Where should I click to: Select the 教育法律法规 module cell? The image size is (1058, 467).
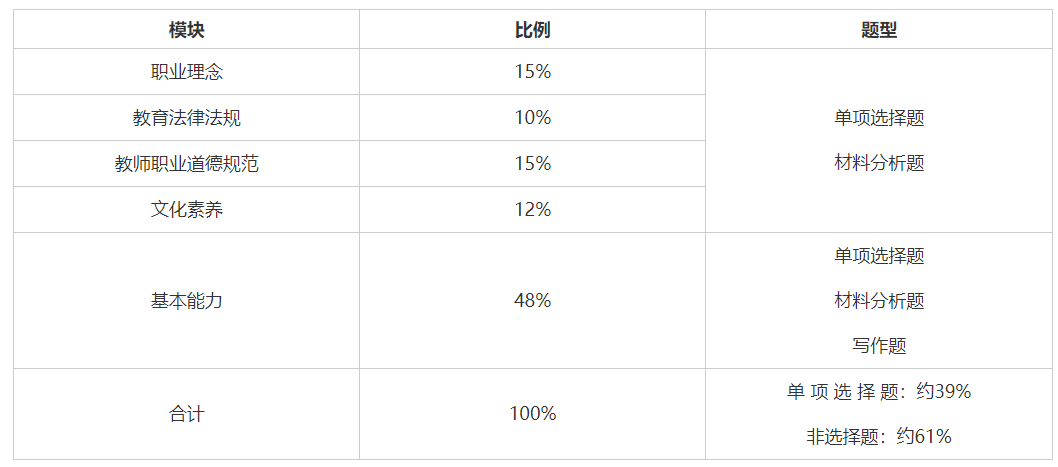click(186, 118)
